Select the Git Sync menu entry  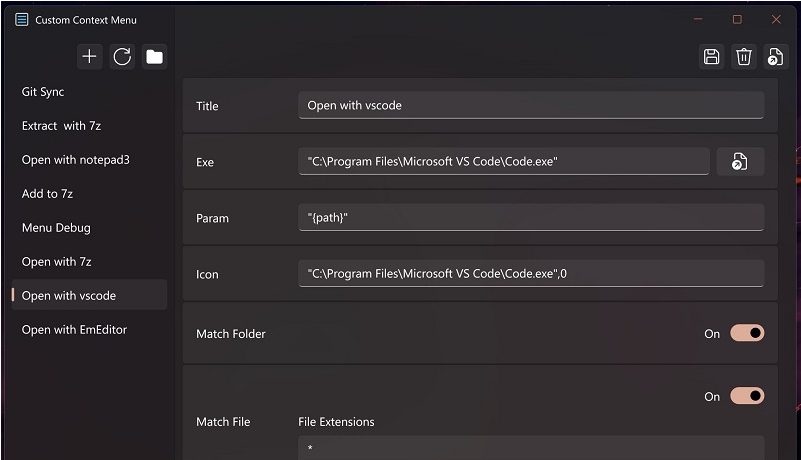tap(43, 92)
